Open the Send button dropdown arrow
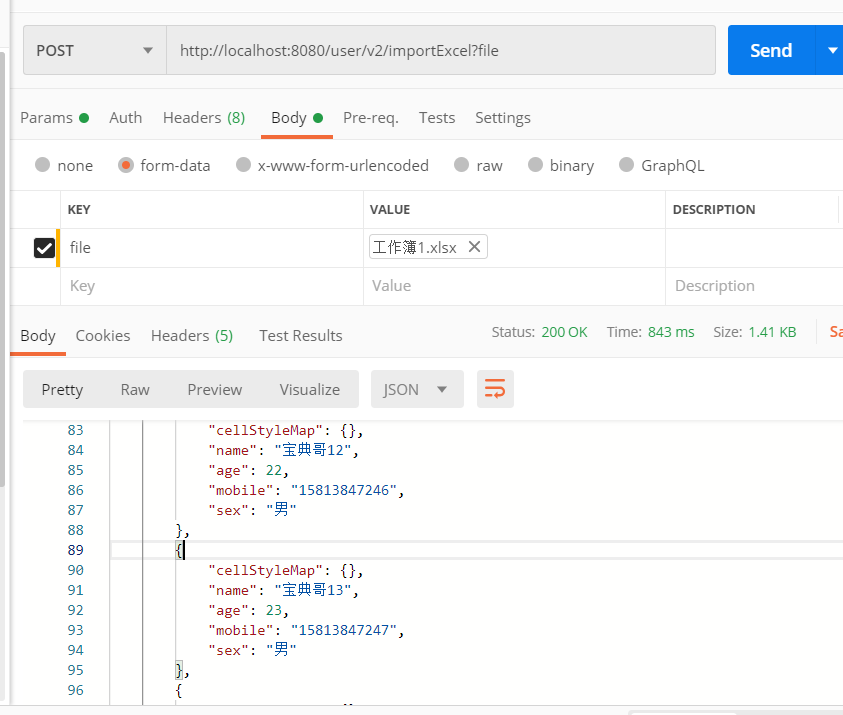Screen dimensions: 843x715 [831, 50]
